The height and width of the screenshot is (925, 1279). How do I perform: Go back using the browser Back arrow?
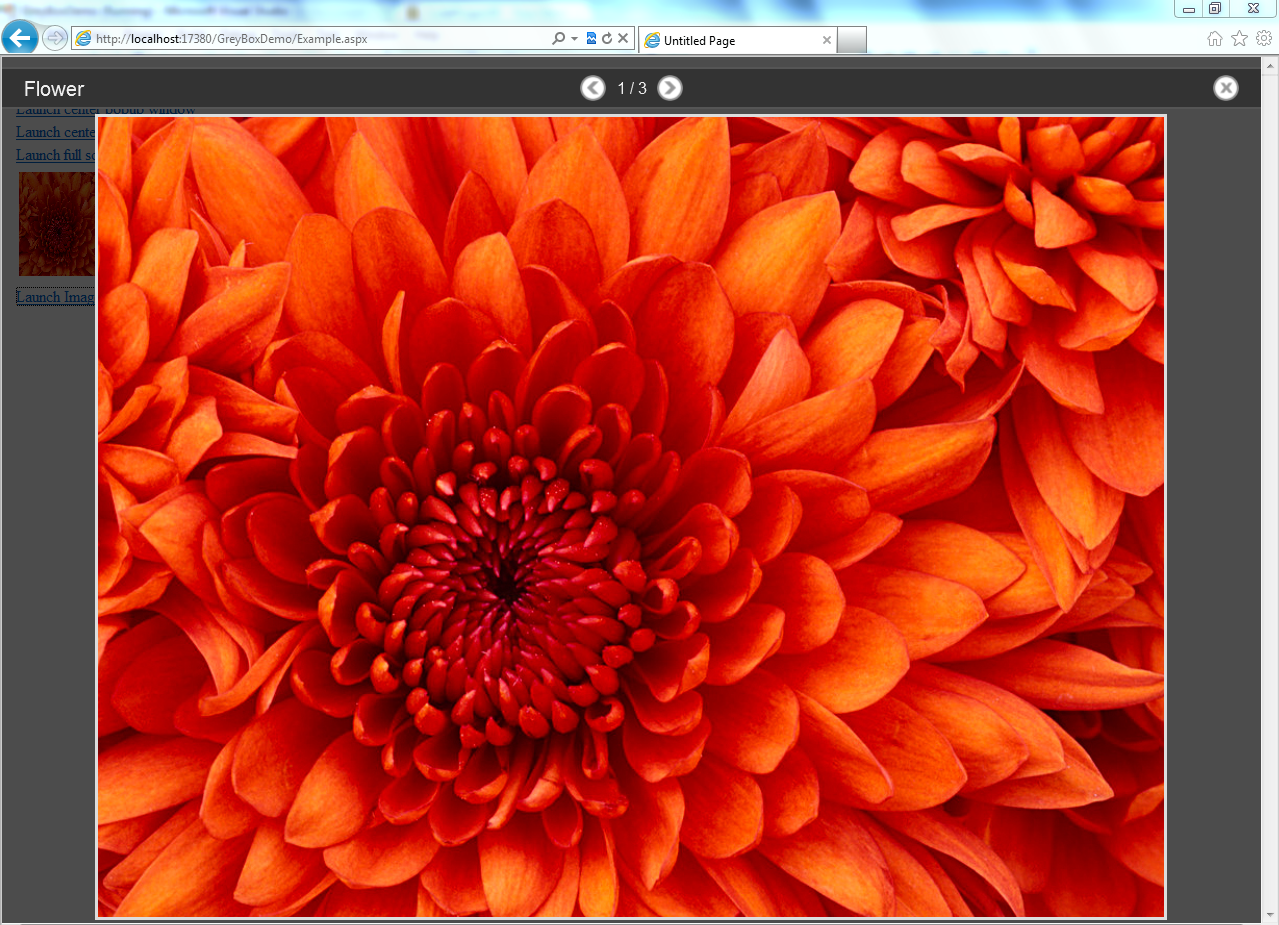click(x=20, y=38)
